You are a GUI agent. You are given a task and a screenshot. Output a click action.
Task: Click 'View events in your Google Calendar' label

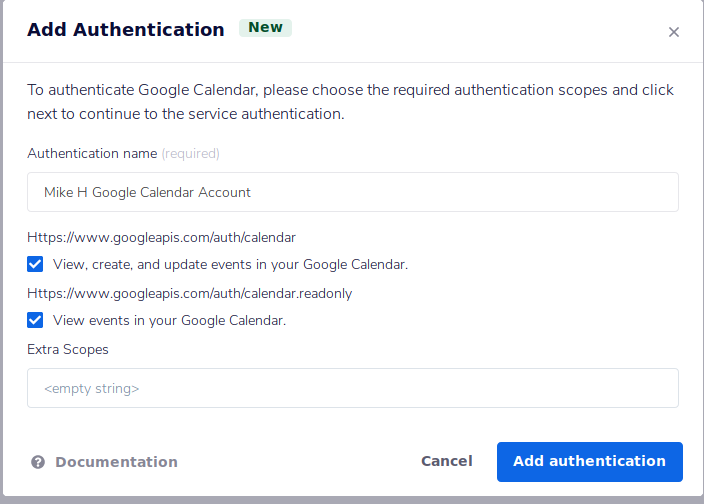click(x=169, y=321)
